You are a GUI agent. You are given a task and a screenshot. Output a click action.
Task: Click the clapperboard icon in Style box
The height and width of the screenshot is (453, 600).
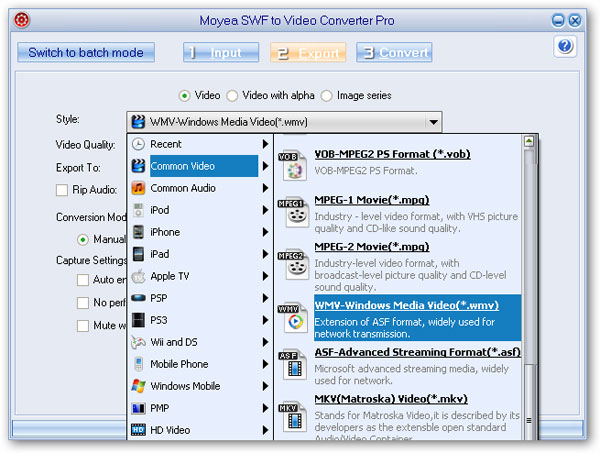coord(138,122)
